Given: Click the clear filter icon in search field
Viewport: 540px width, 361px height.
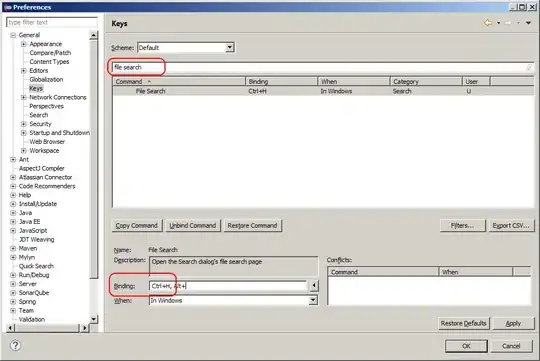Looking at the screenshot, I should 529,67.
